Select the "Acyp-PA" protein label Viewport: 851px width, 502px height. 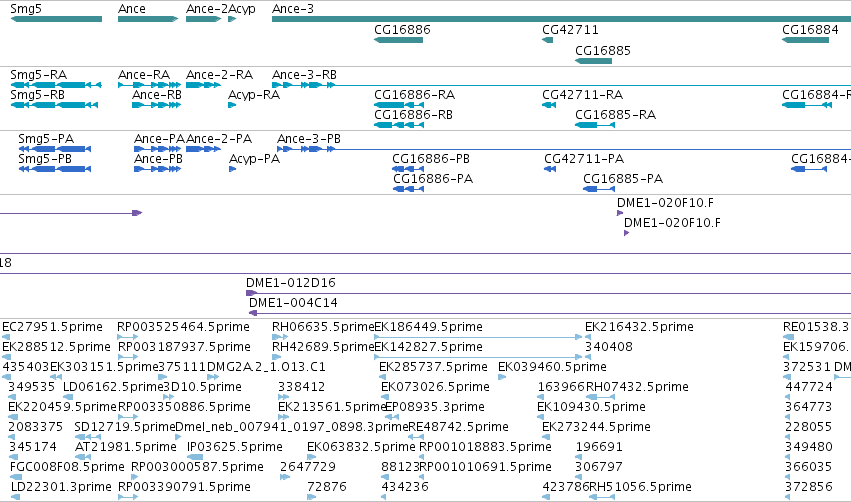pos(255,158)
